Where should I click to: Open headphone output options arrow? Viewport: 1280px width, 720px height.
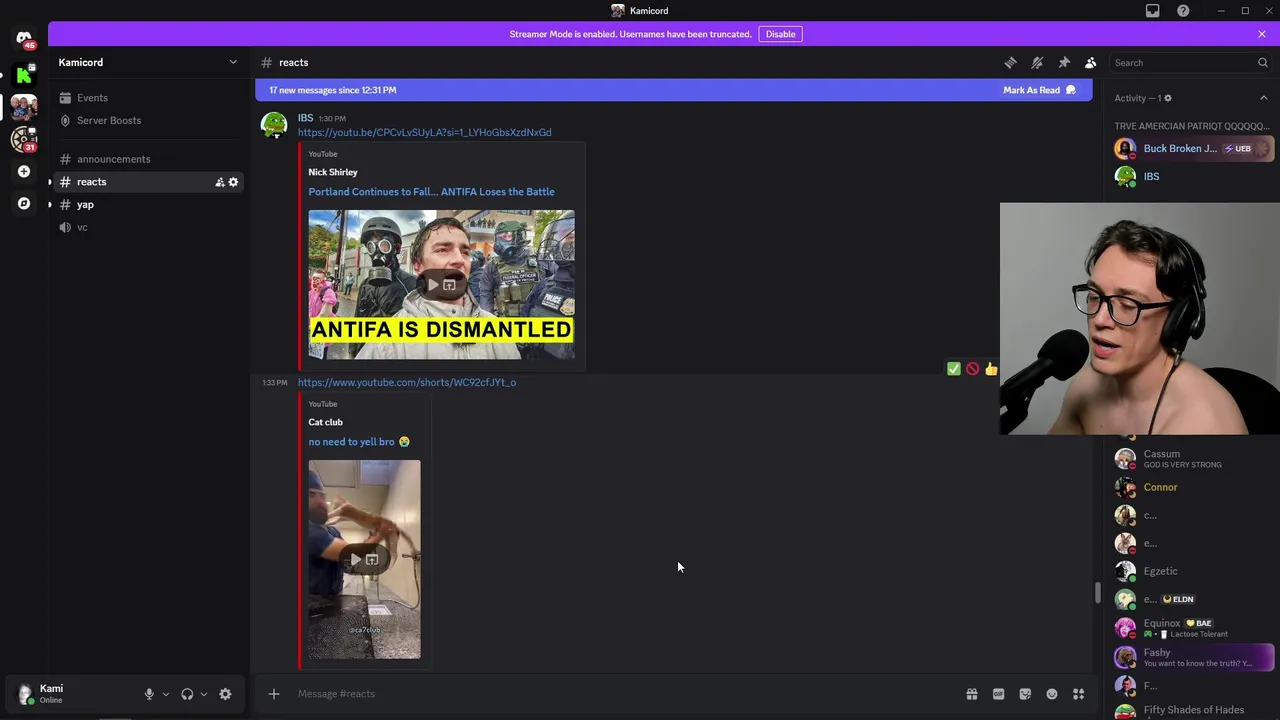pyautogui.click(x=203, y=694)
